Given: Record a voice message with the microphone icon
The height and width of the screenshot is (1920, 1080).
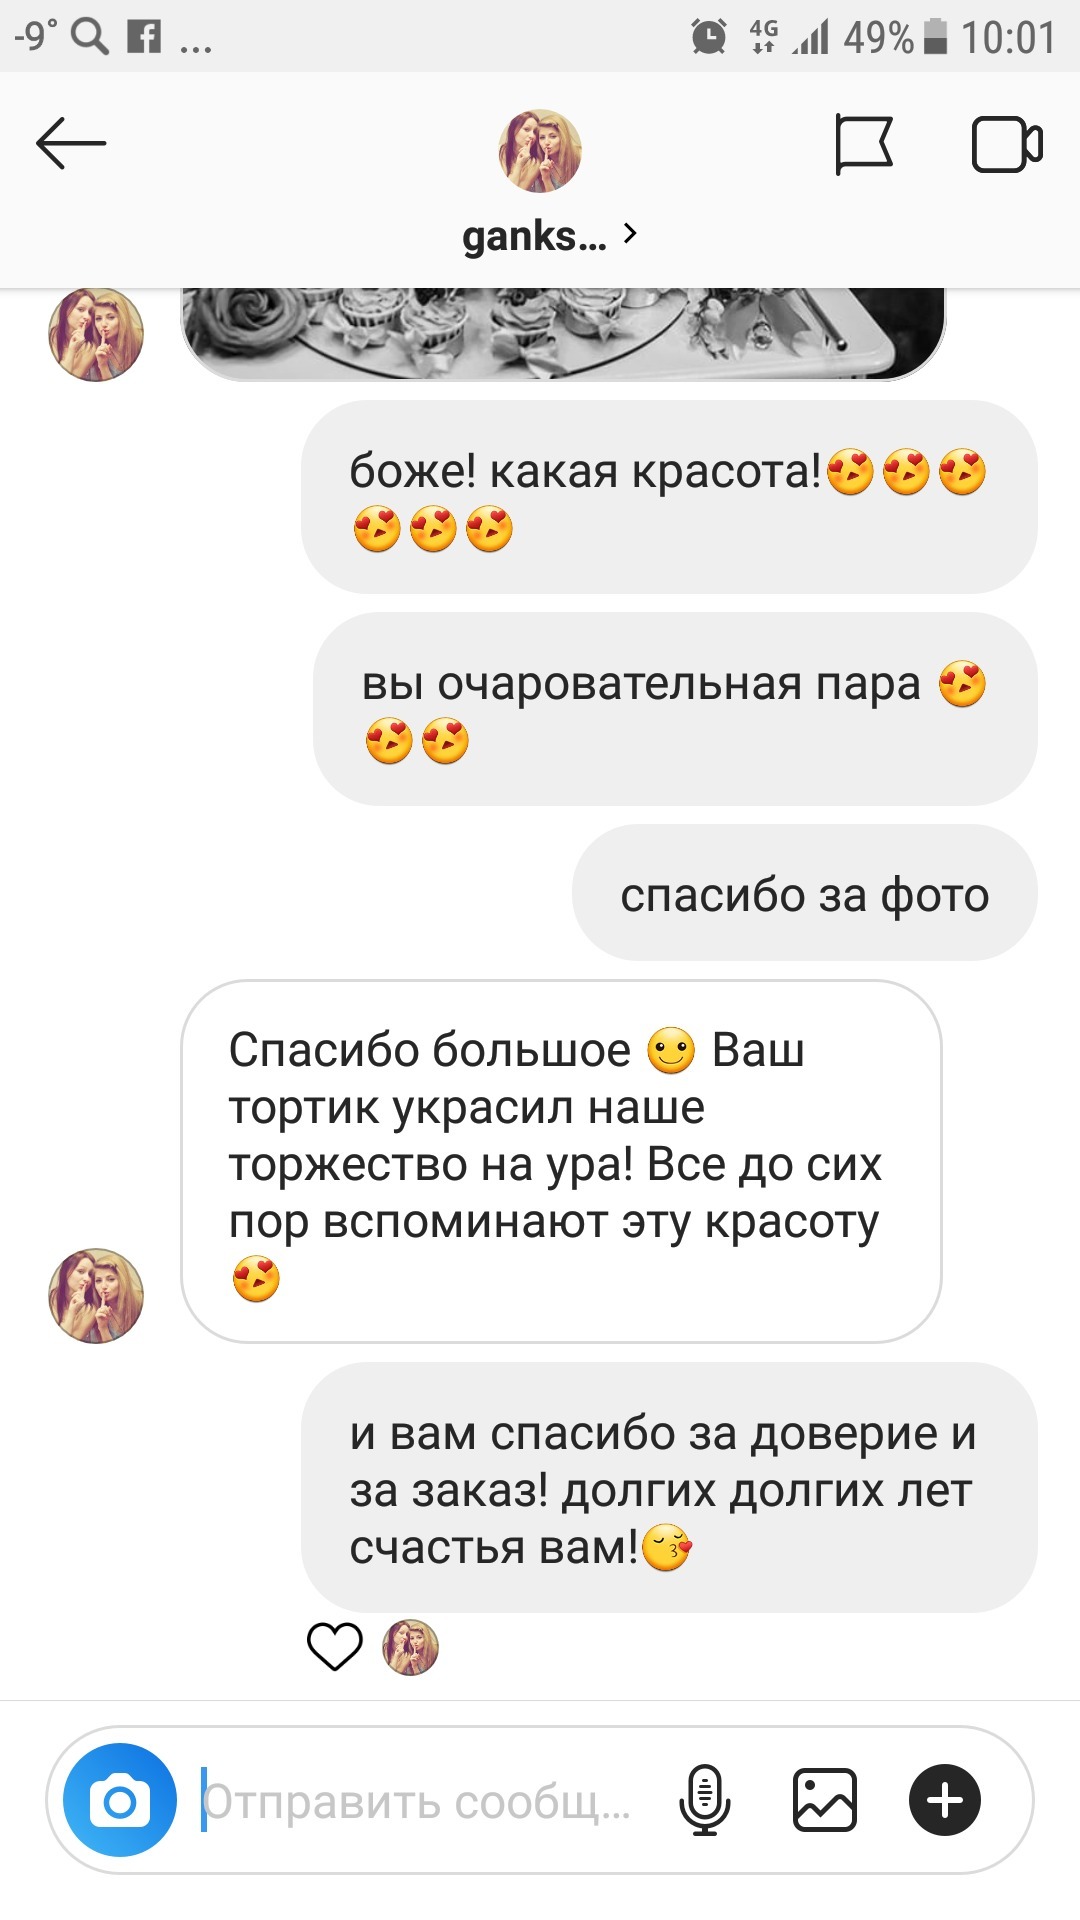Looking at the screenshot, I should pyautogui.click(x=705, y=1800).
